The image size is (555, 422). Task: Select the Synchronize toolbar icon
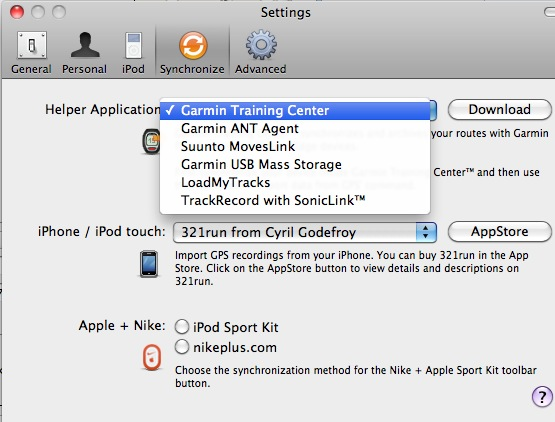[192, 53]
